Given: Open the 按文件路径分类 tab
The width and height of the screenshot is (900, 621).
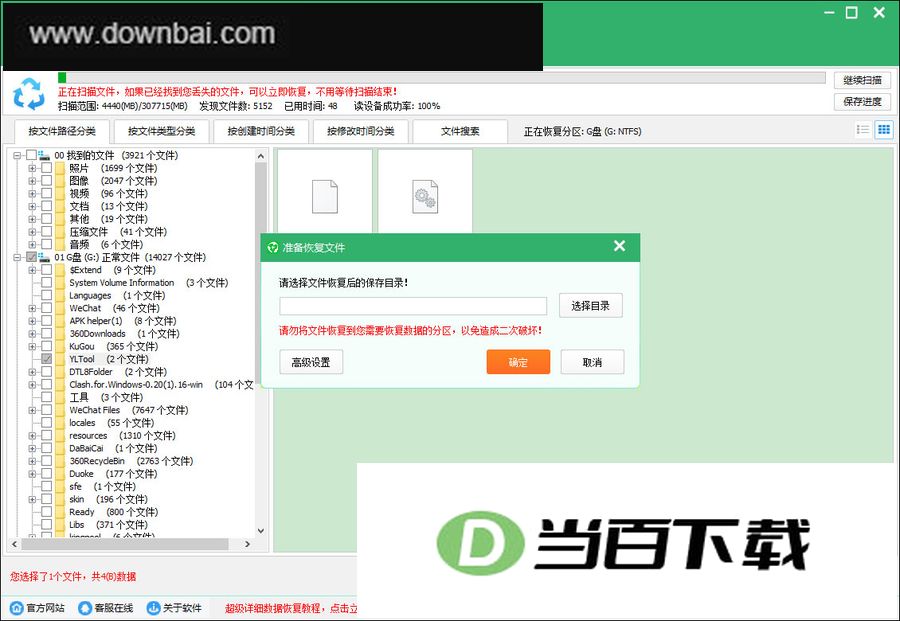Looking at the screenshot, I should coord(62,131).
